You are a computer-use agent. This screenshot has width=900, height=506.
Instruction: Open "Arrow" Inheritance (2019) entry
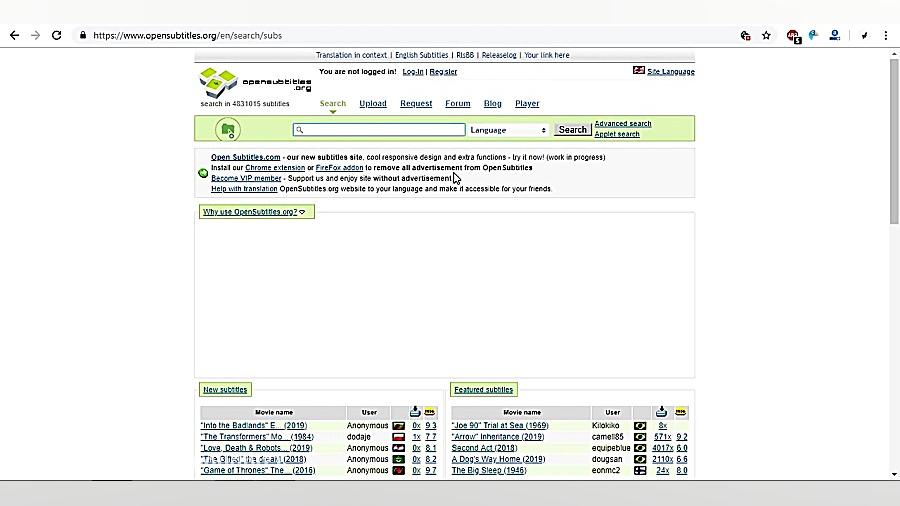tap(498, 437)
